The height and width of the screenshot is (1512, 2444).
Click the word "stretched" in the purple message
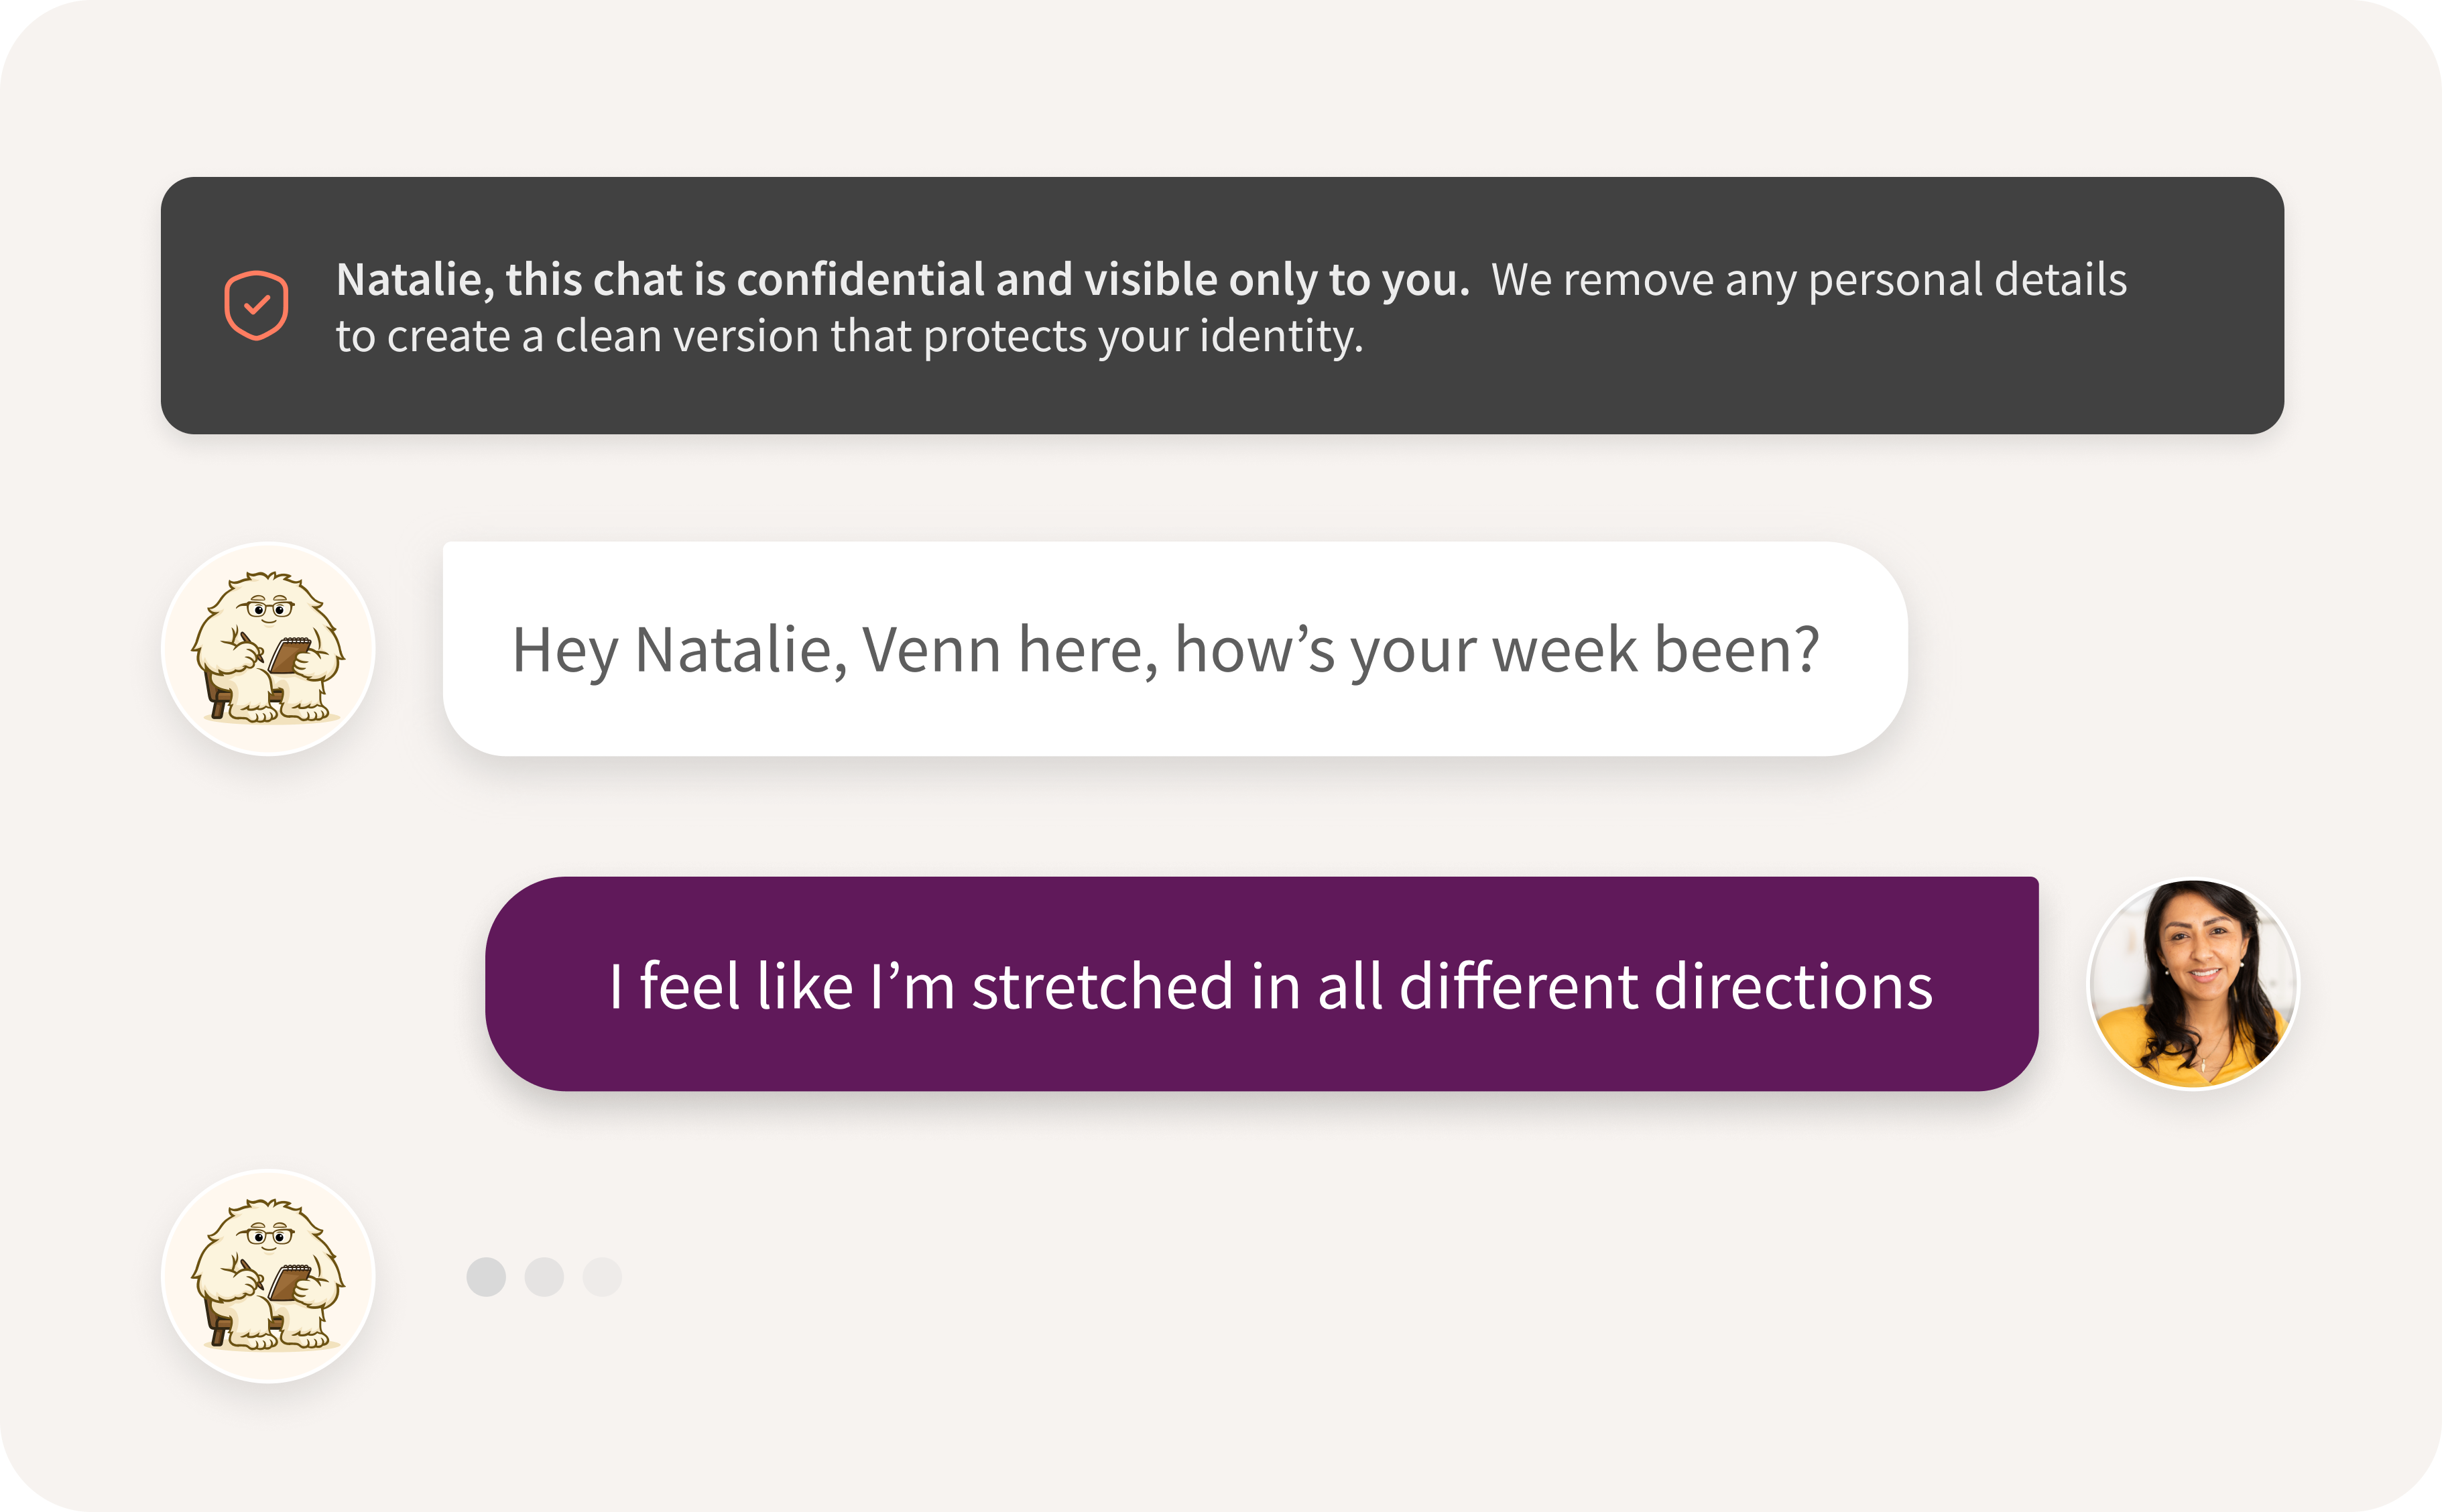tap(1103, 986)
